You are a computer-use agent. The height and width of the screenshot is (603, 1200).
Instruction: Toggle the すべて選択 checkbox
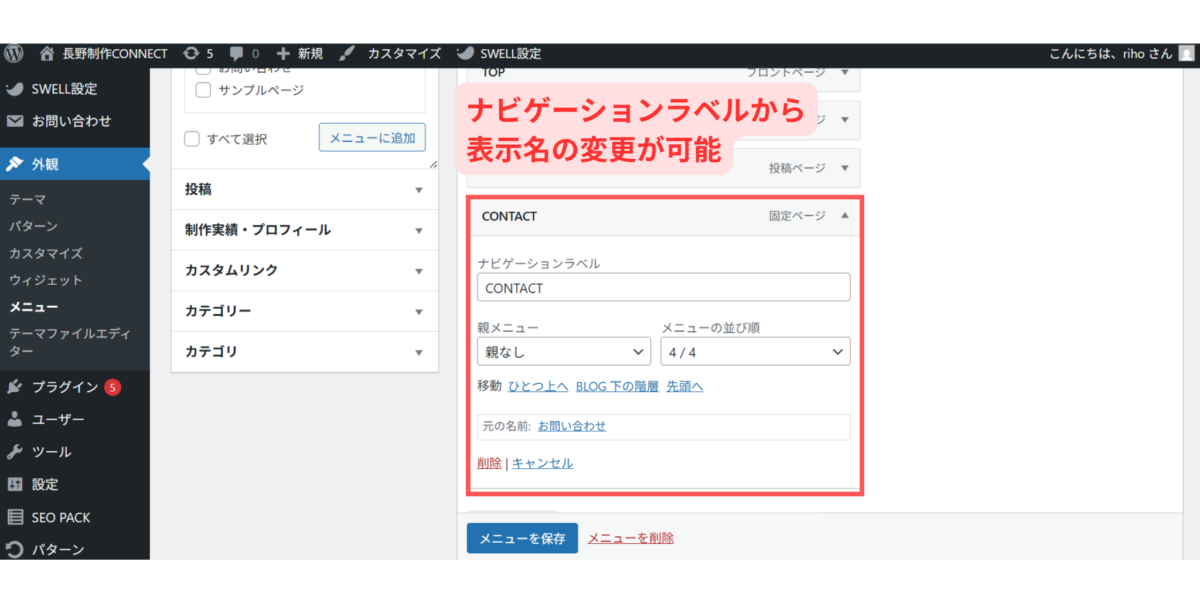click(192, 139)
